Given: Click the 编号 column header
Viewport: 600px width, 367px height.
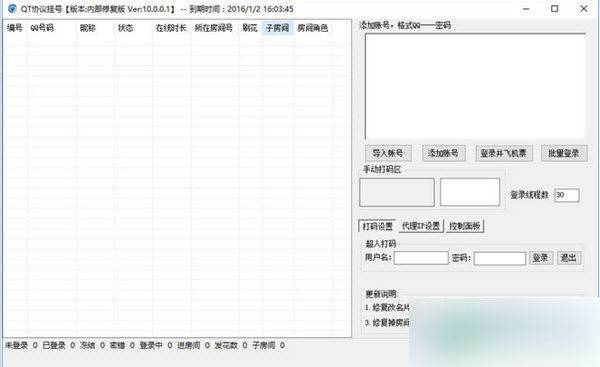Looking at the screenshot, I should pos(15,28).
